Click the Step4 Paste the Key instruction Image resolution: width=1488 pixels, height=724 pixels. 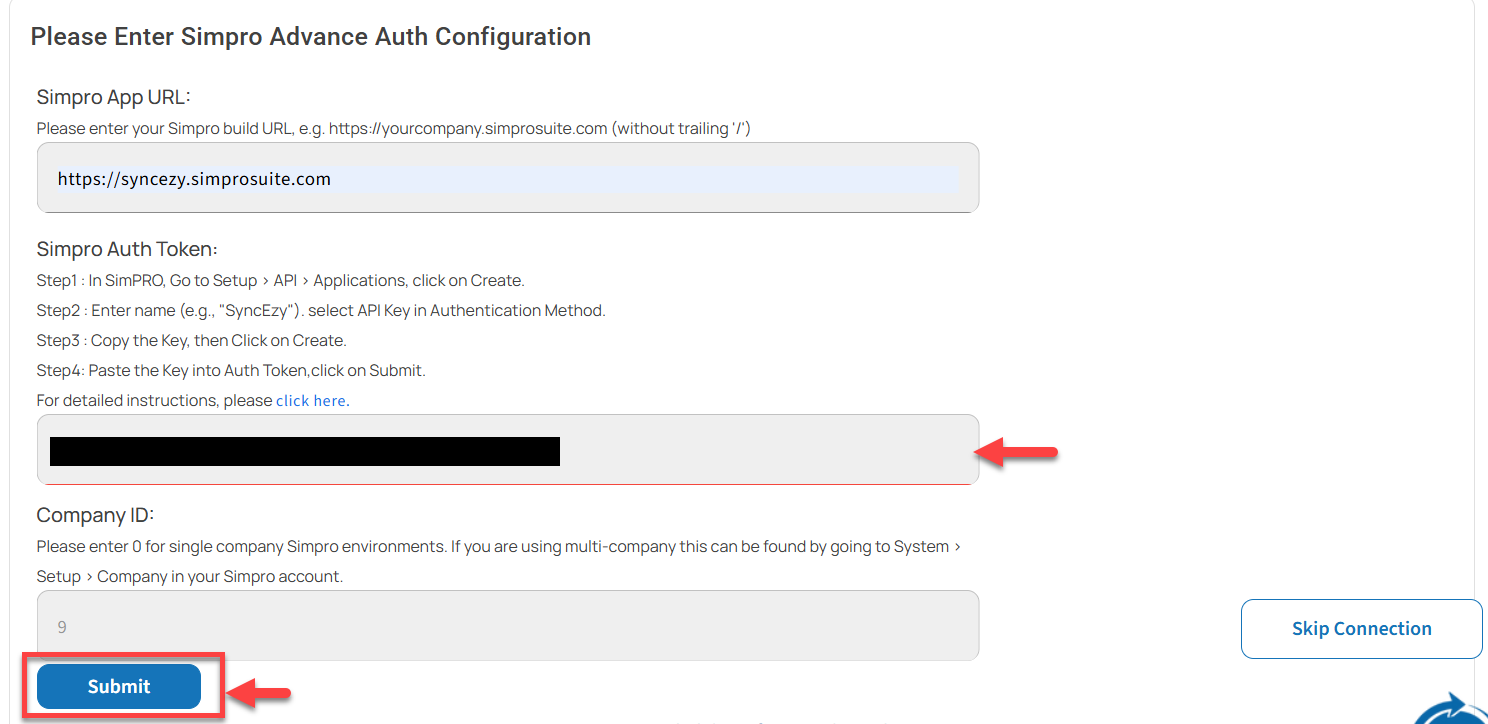coord(231,370)
